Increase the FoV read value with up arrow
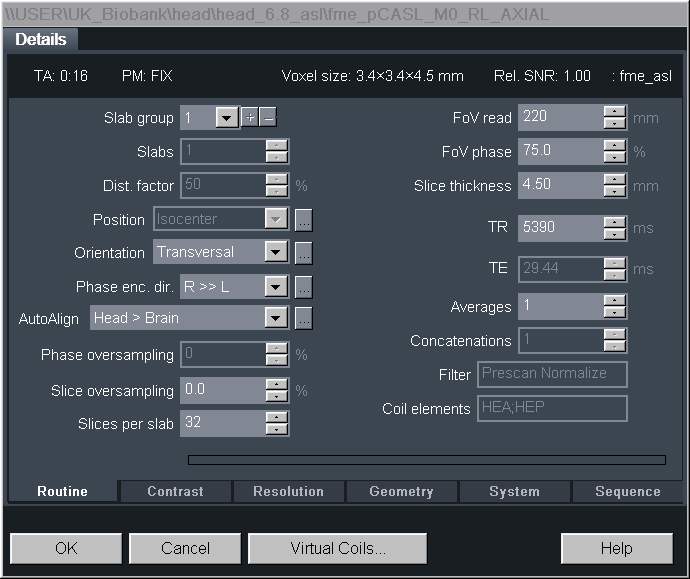This screenshot has width=690, height=579. click(x=614, y=112)
